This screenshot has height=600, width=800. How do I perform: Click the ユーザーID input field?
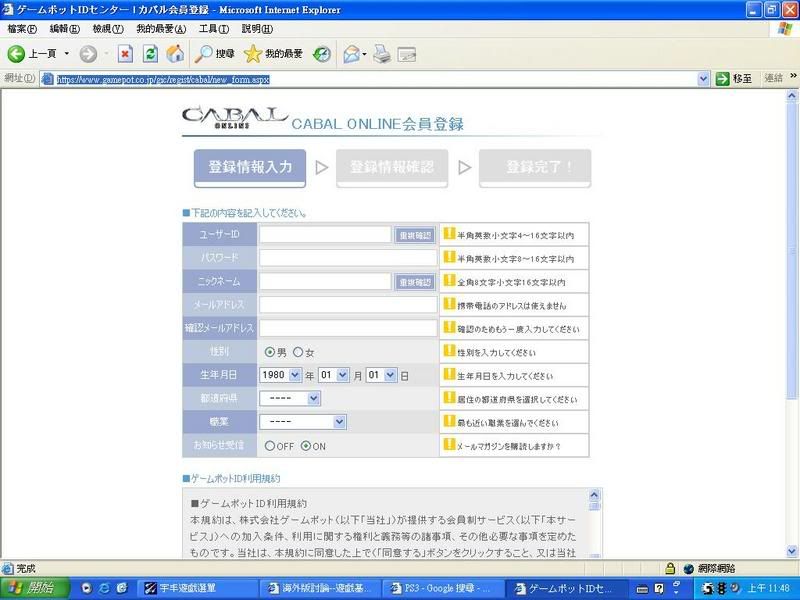[x=325, y=235]
